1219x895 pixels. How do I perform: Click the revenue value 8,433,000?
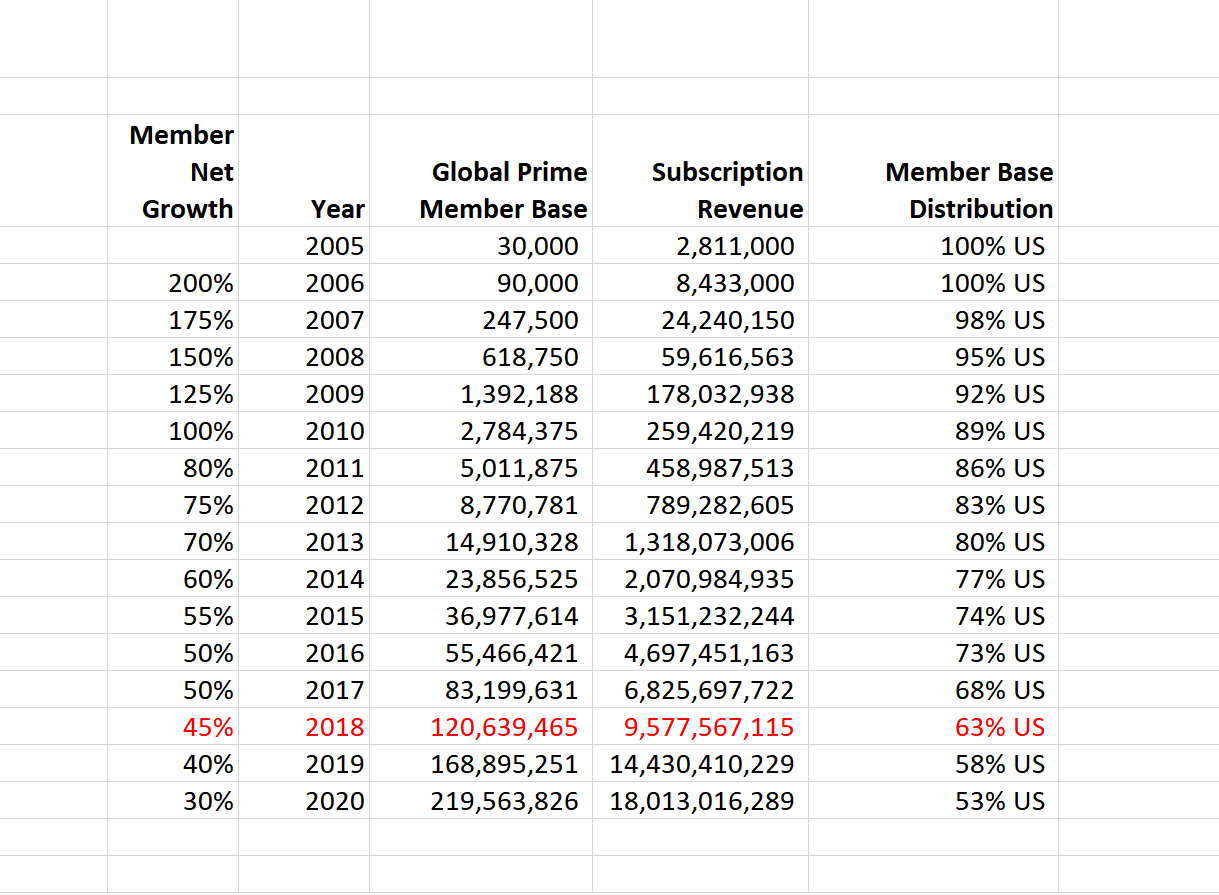click(701, 283)
